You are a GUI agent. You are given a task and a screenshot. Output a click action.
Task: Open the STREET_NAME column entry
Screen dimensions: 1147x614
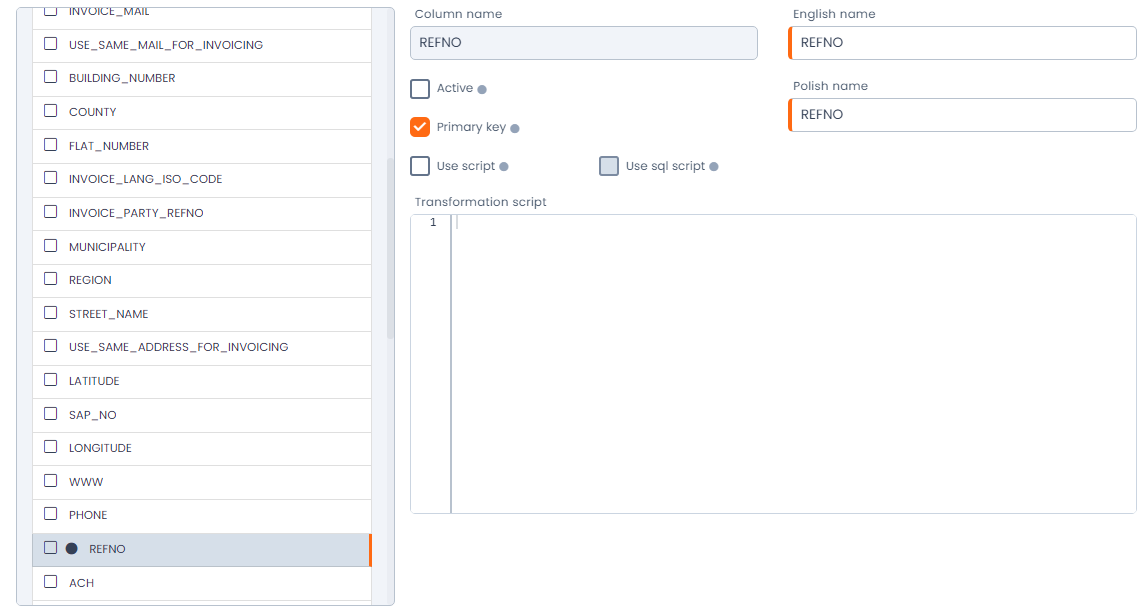click(x=108, y=314)
